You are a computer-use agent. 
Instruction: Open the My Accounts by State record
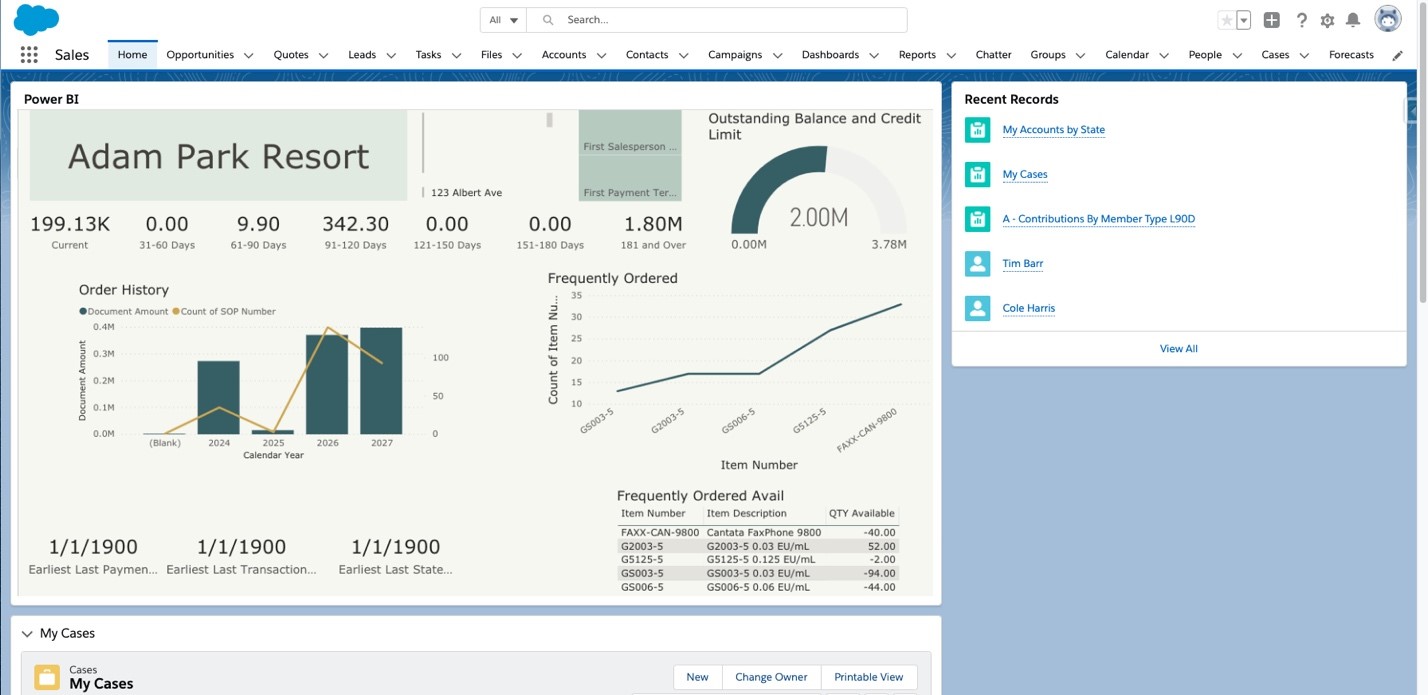coord(1053,130)
